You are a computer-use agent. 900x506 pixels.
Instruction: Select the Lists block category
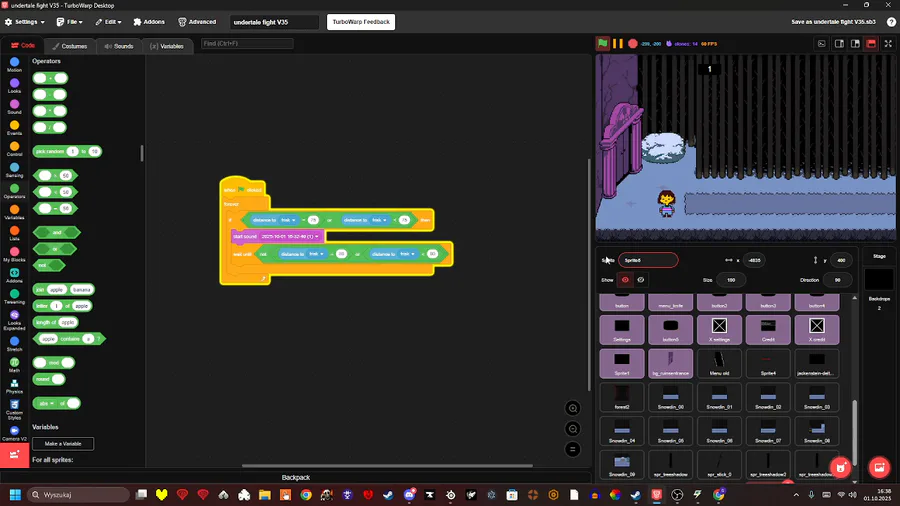[14, 233]
